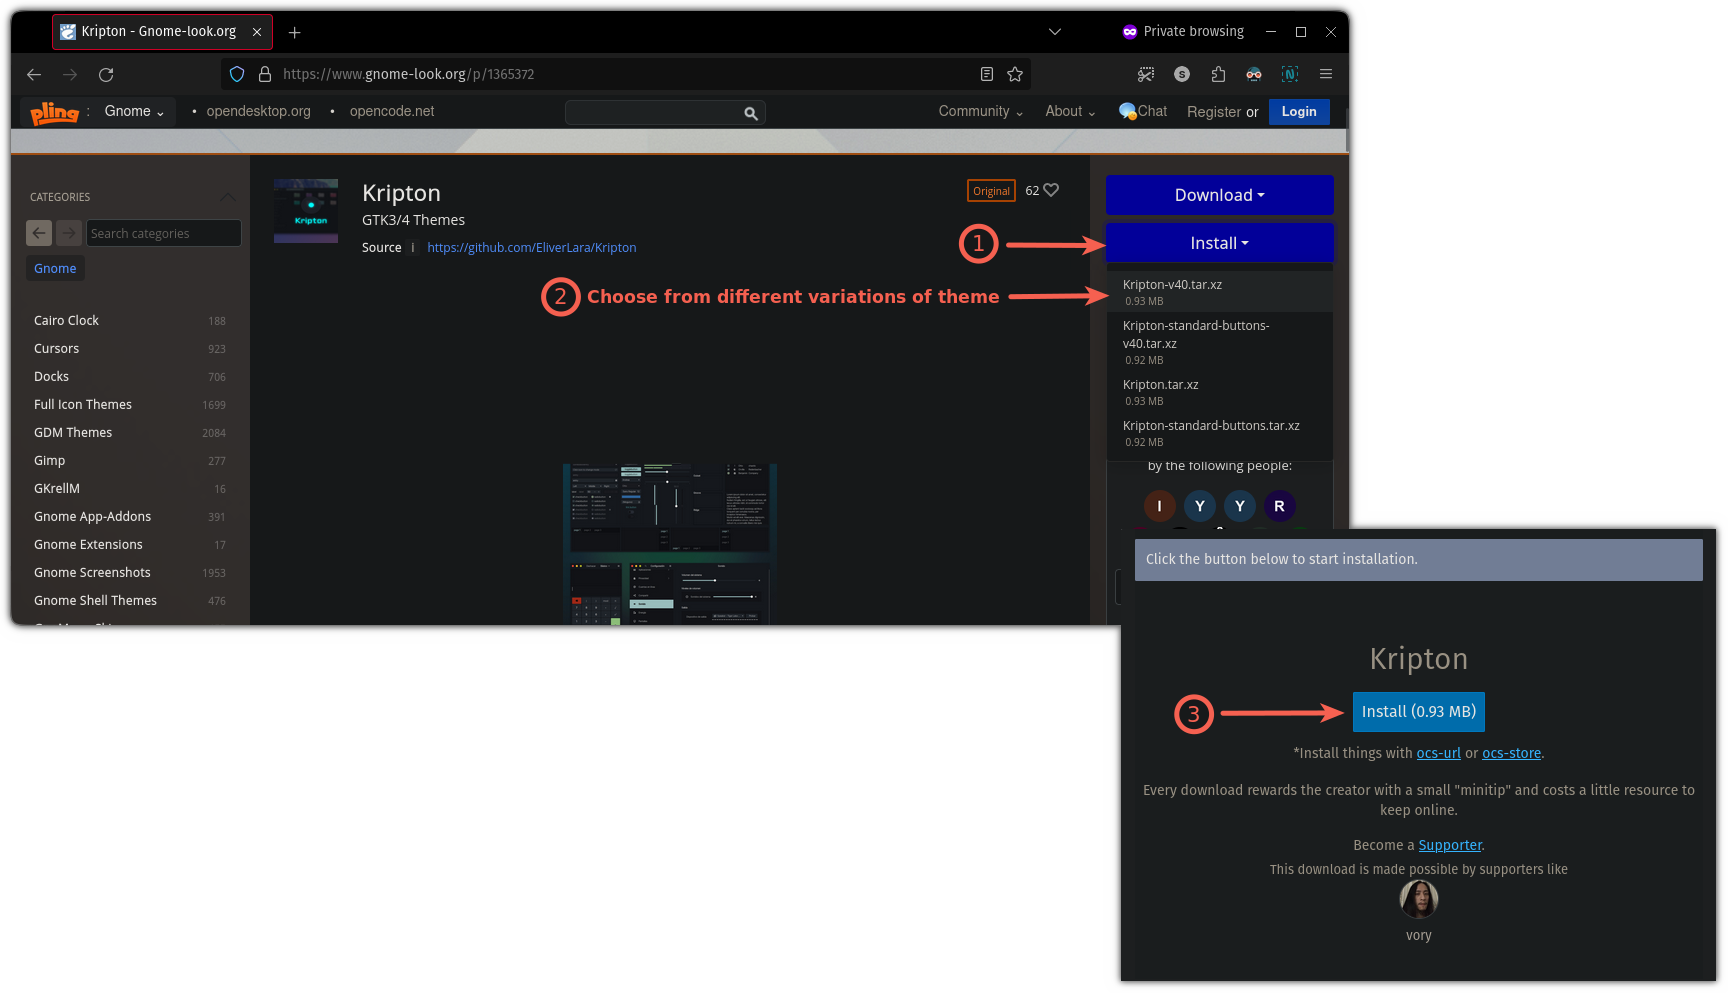Click the screenshot scissors extension icon
Viewport: 1728px width, 993px height.
(x=1143, y=74)
